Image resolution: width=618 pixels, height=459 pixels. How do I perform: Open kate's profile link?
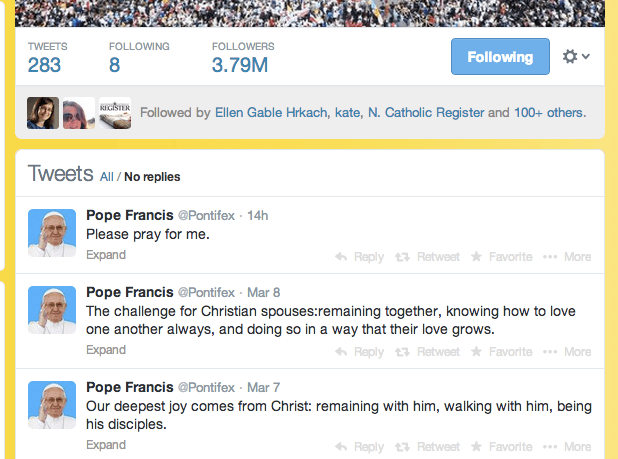347,113
